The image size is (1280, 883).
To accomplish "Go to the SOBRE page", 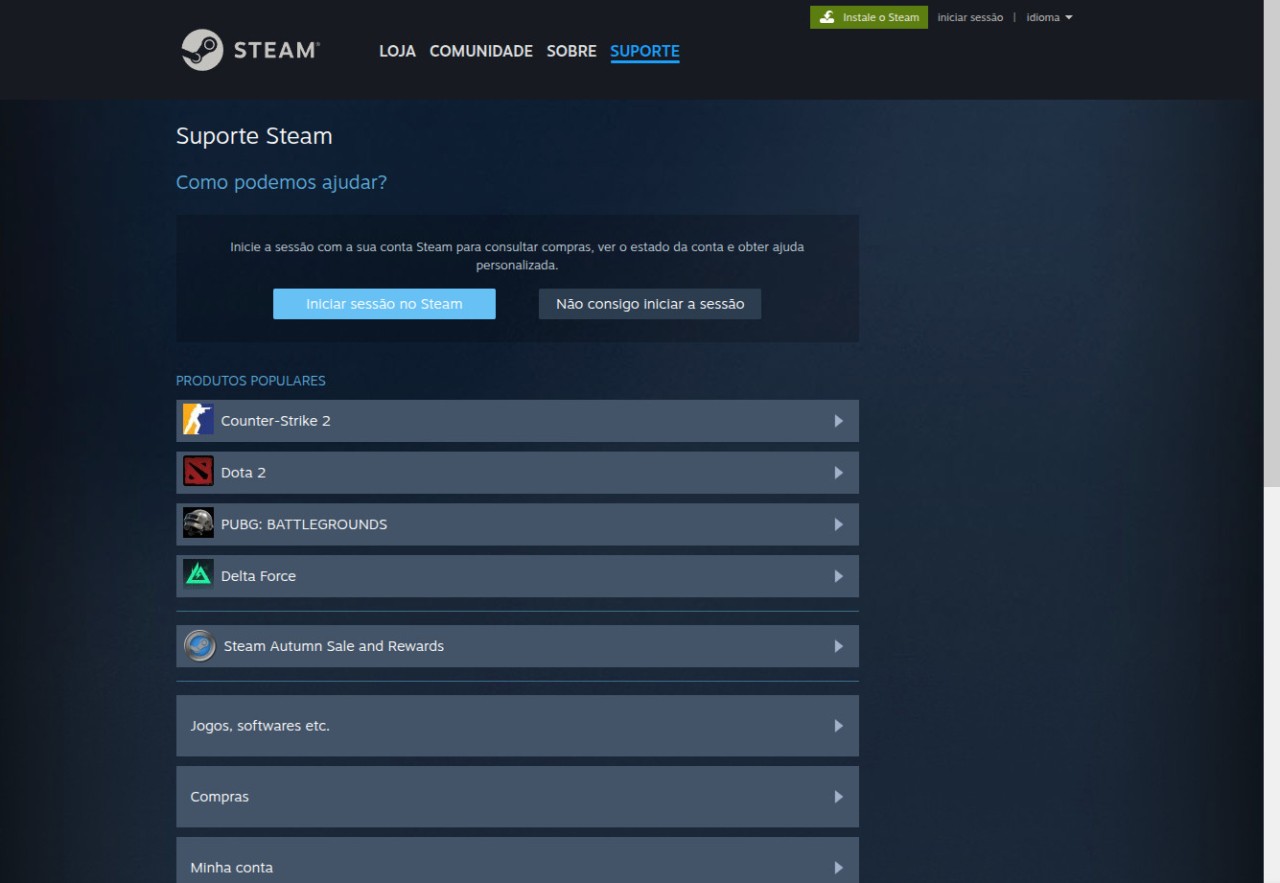I will click(x=571, y=51).
